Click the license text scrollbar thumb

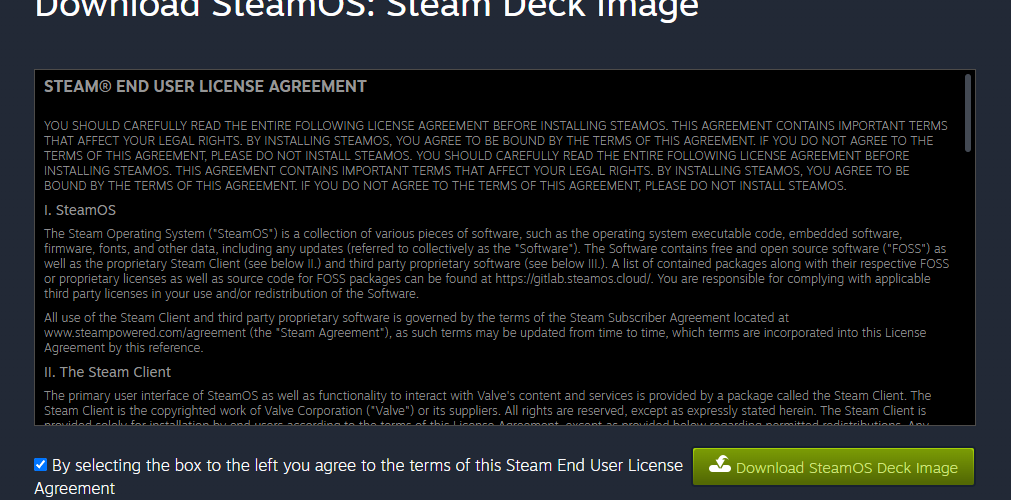coord(968,113)
